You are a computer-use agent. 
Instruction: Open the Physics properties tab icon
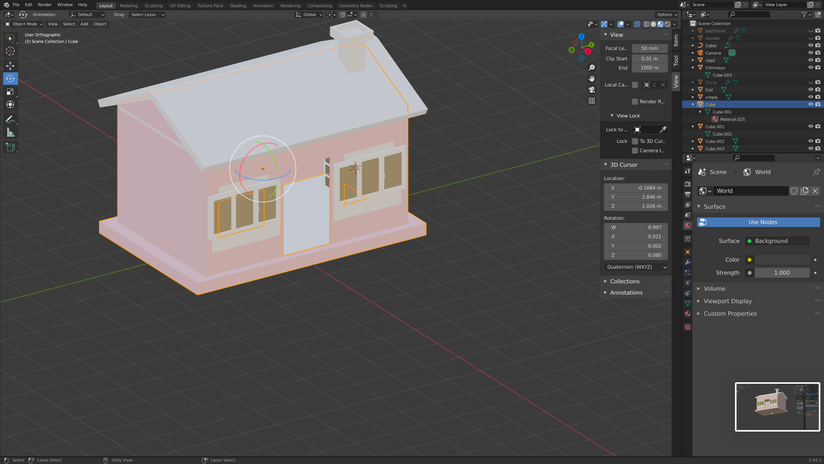[x=687, y=283]
